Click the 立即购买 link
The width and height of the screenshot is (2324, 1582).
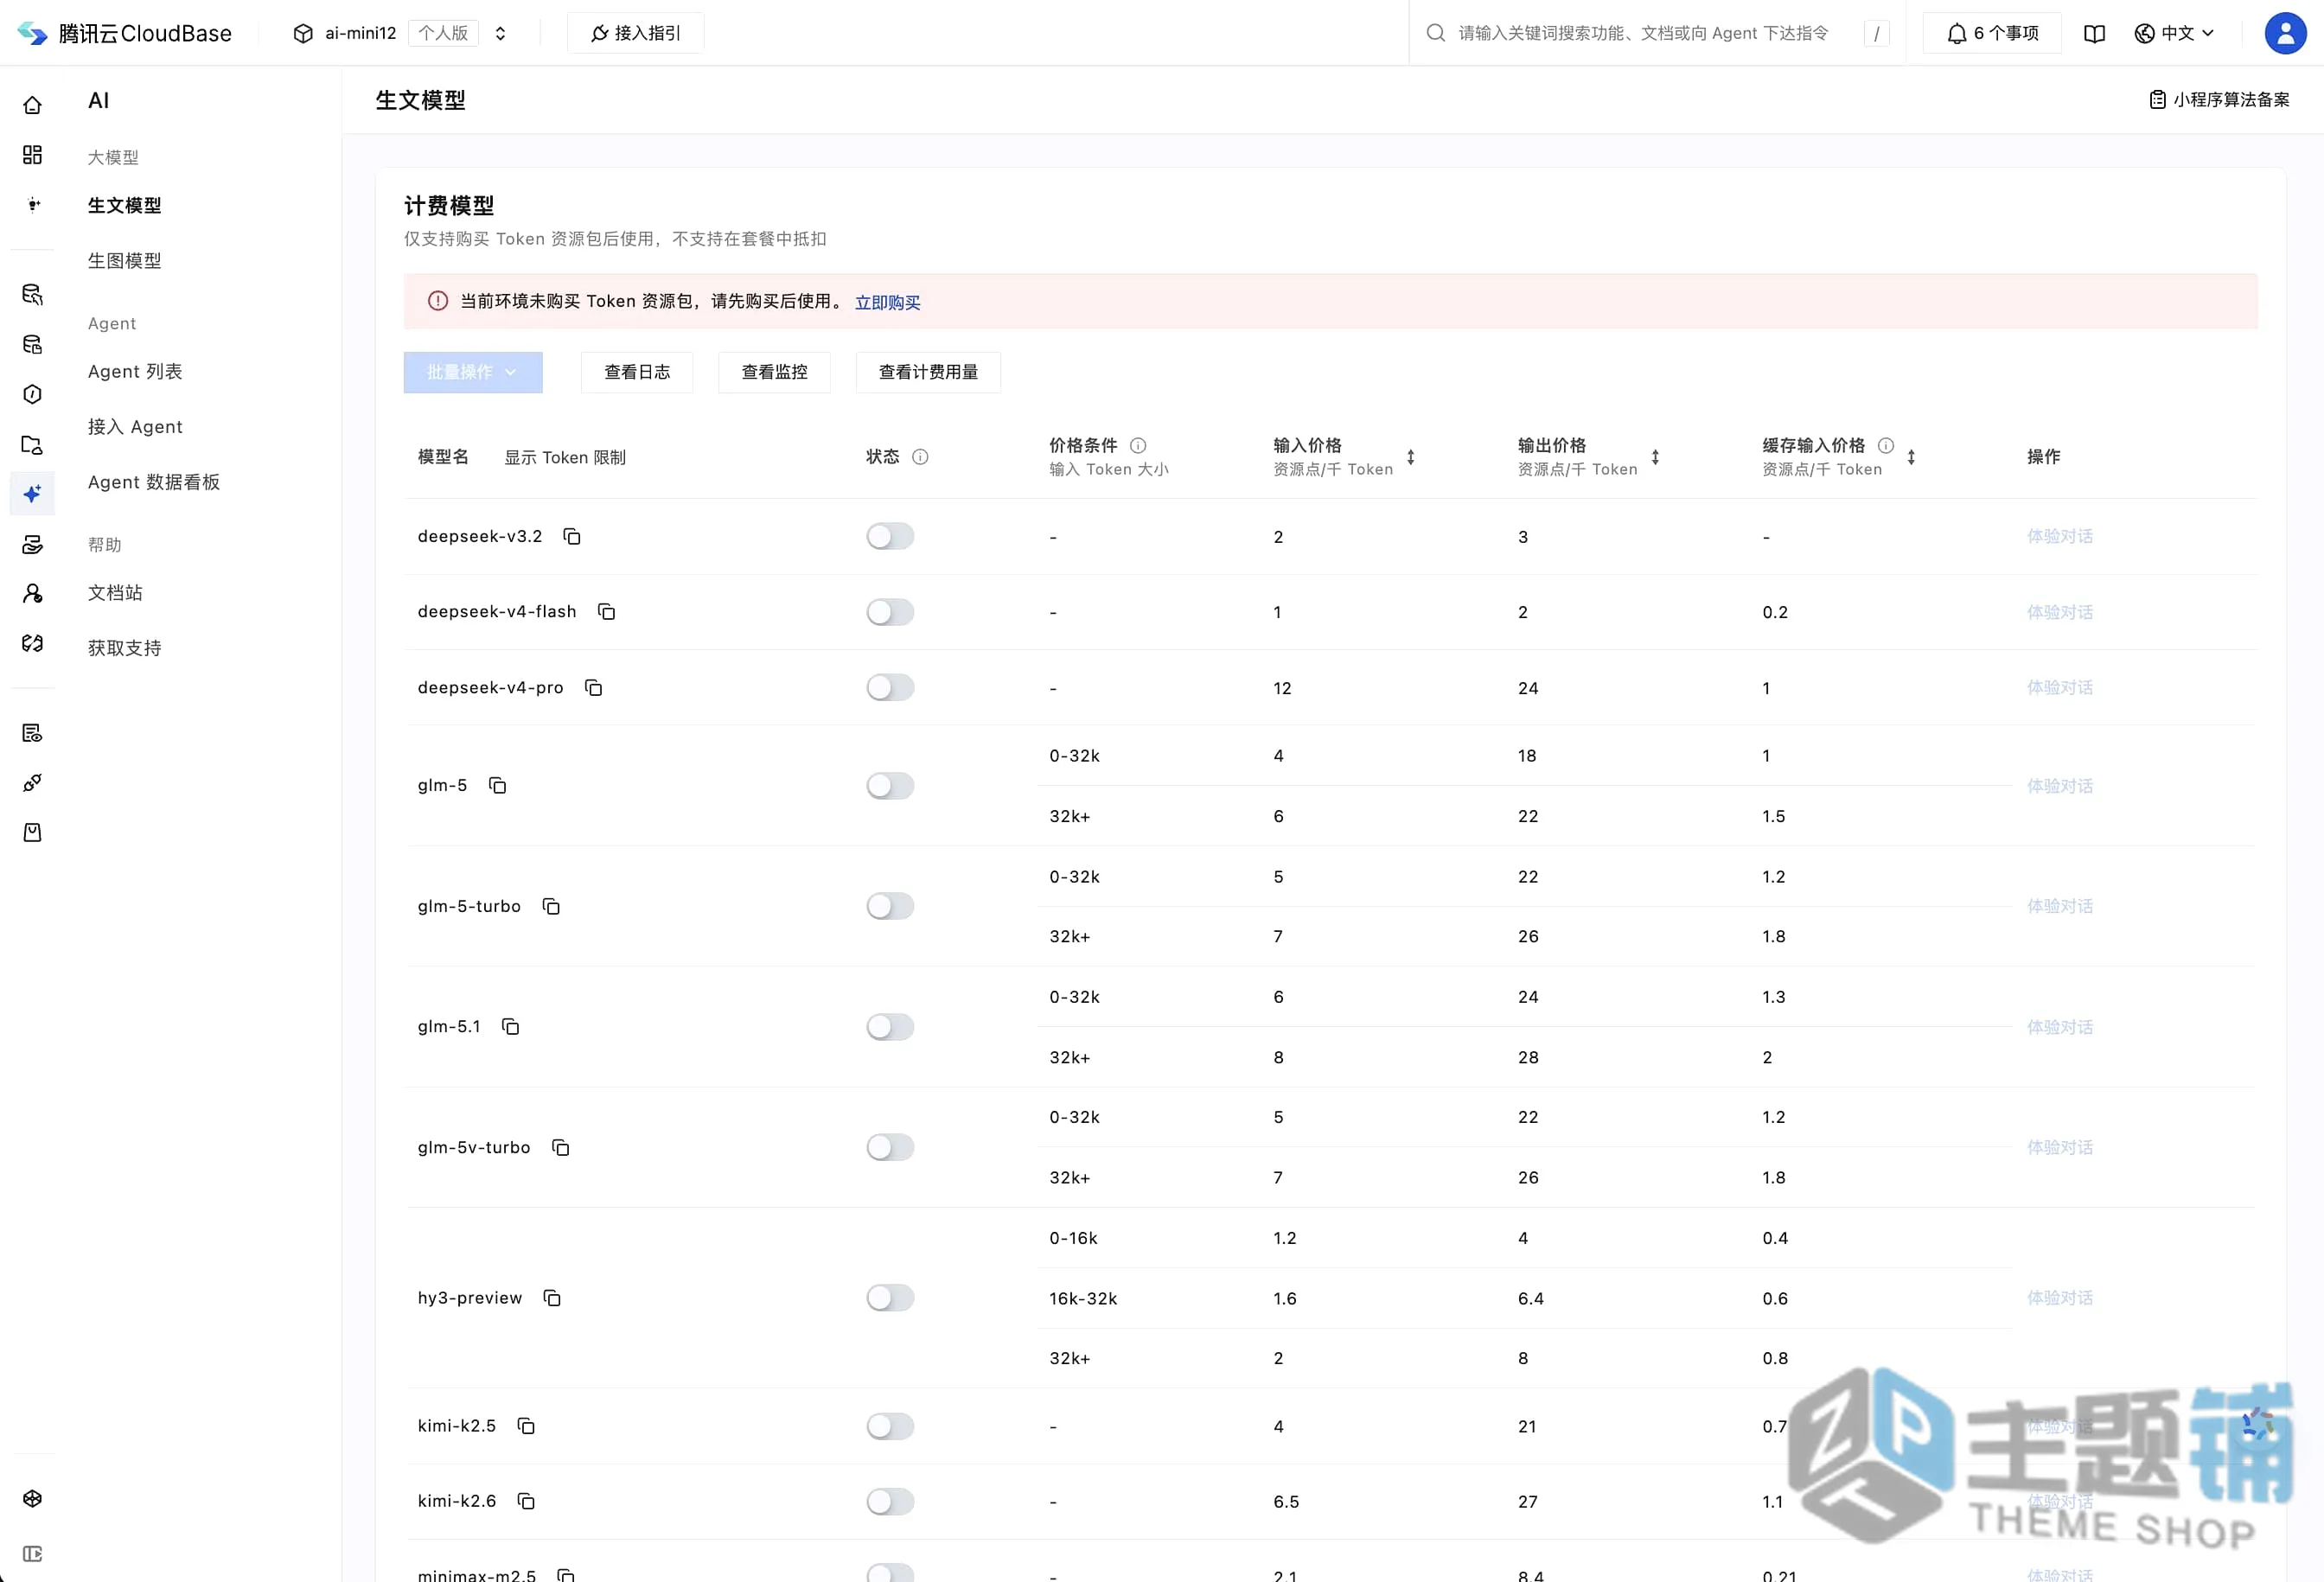tap(887, 302)
